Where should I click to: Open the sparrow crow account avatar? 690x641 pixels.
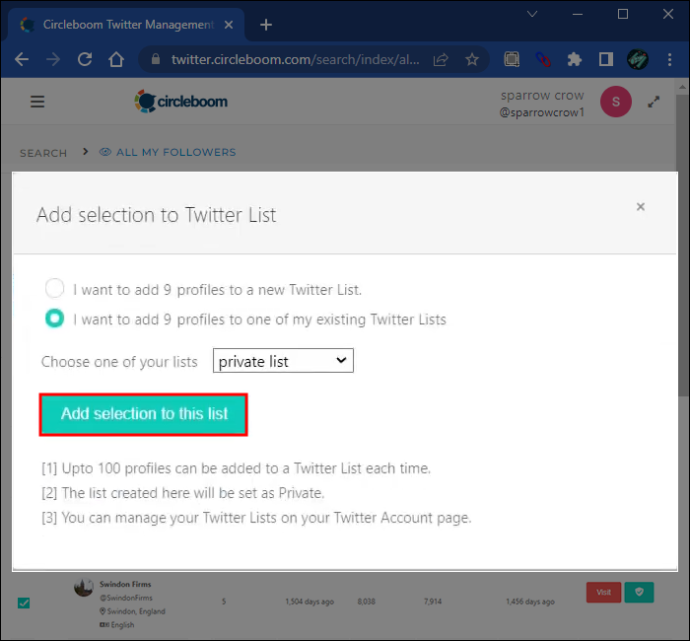pos(616,102)
